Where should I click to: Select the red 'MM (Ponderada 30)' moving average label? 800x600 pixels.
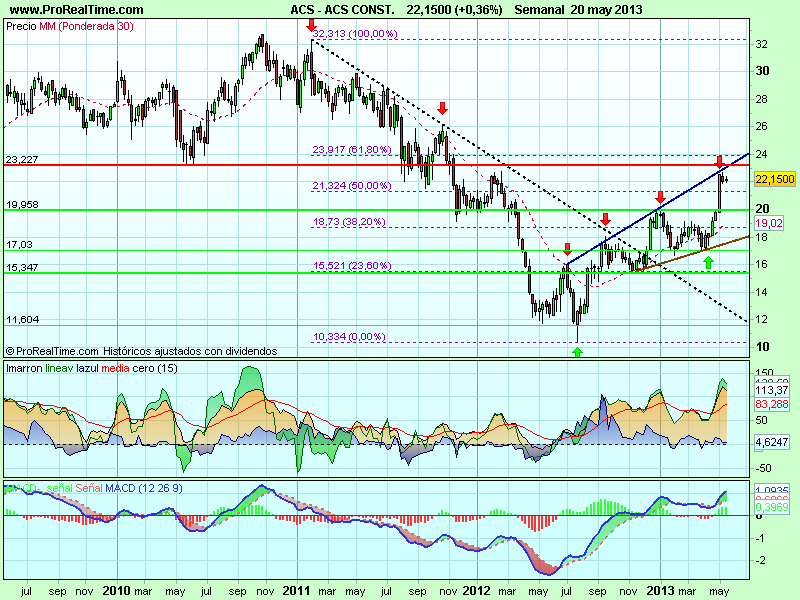click(86, 27)
